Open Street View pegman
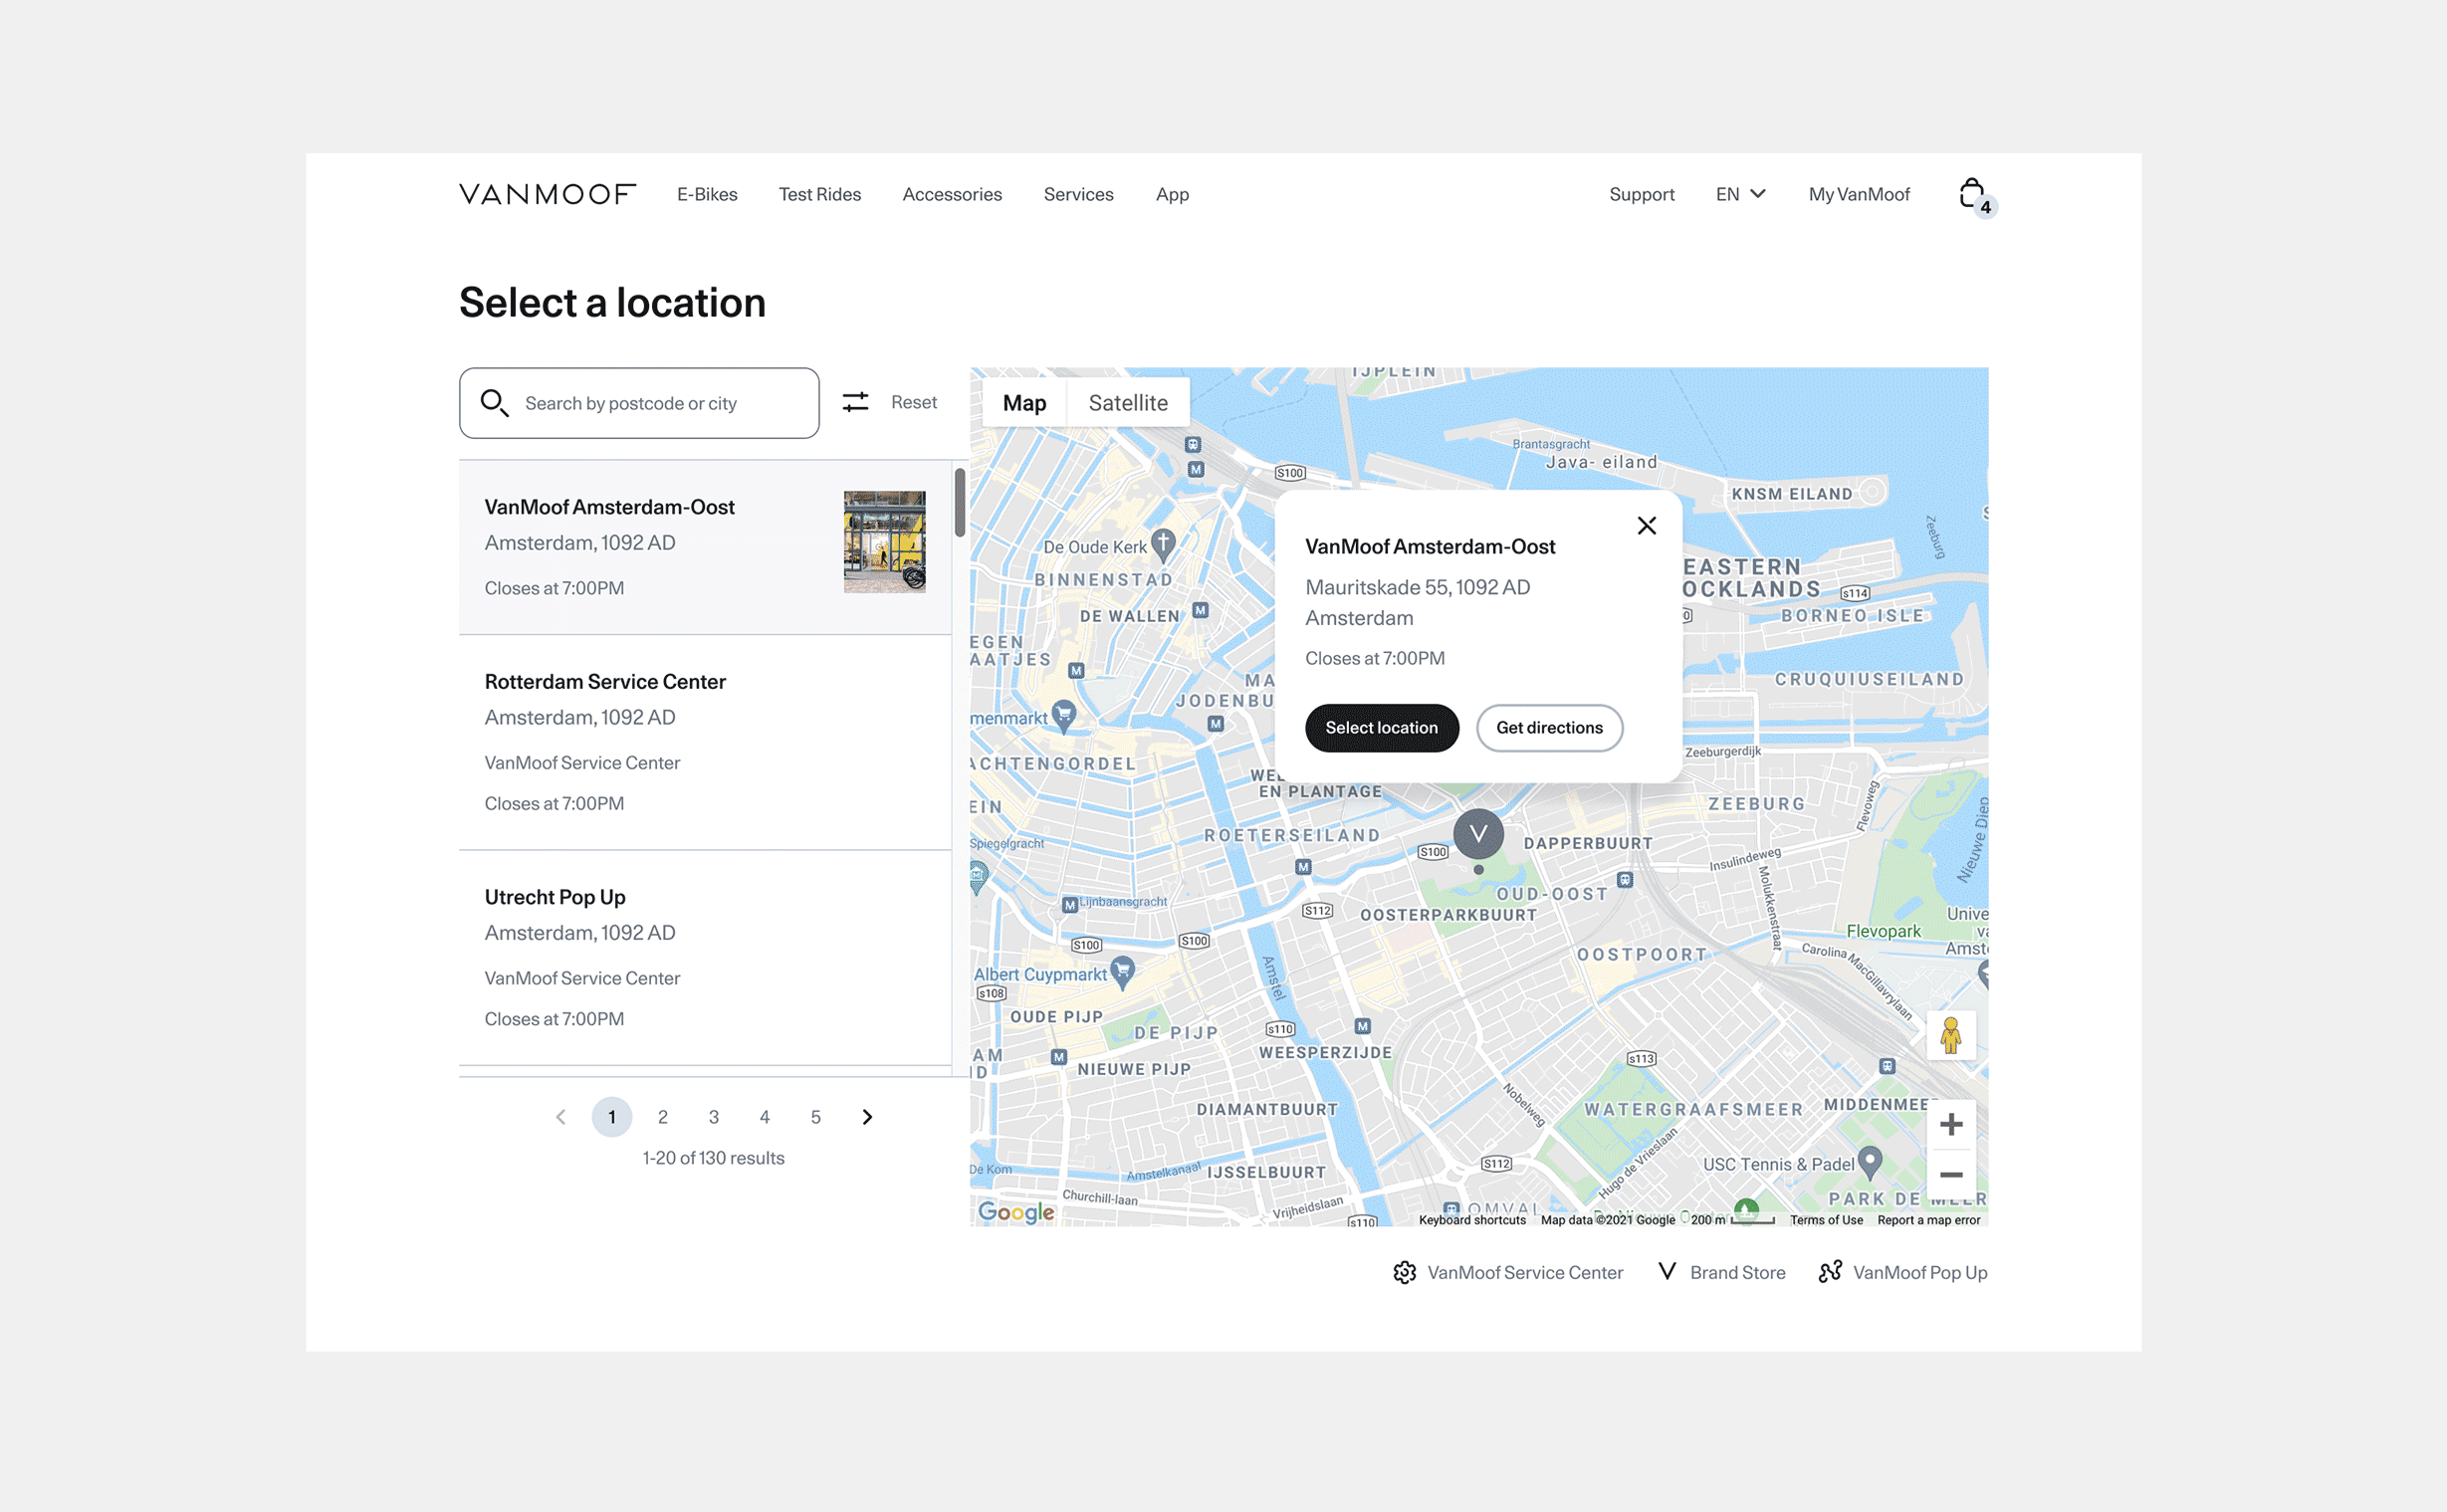 pyautogui.click(x=1950, y=1035)
